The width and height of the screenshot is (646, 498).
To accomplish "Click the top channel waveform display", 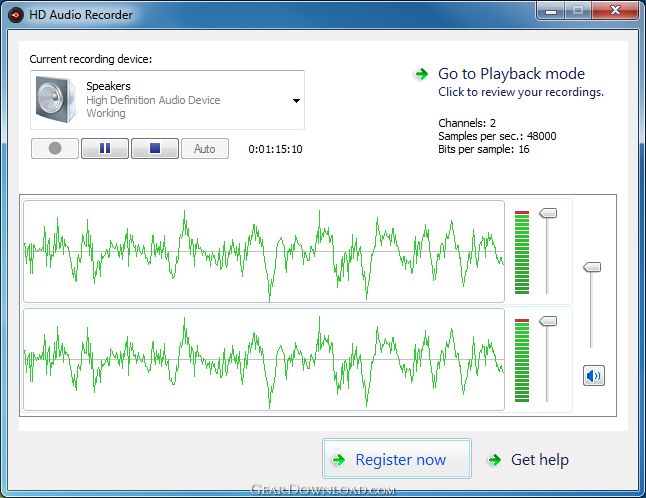I will (264, 251).
